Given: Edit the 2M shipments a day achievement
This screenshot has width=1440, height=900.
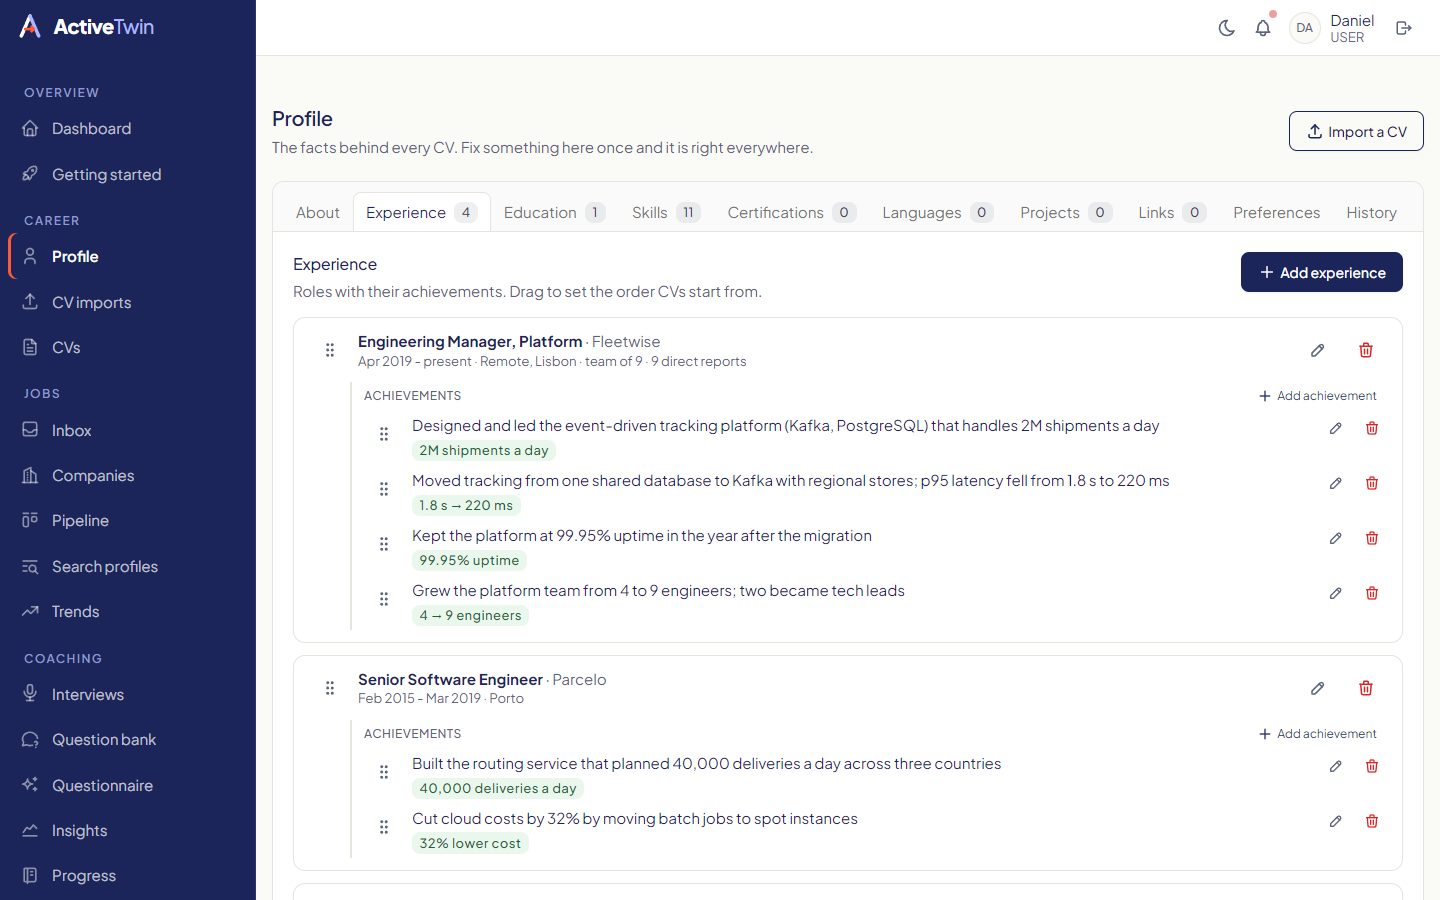Looking at the screenshot, I should click(x=1335, y=428).
